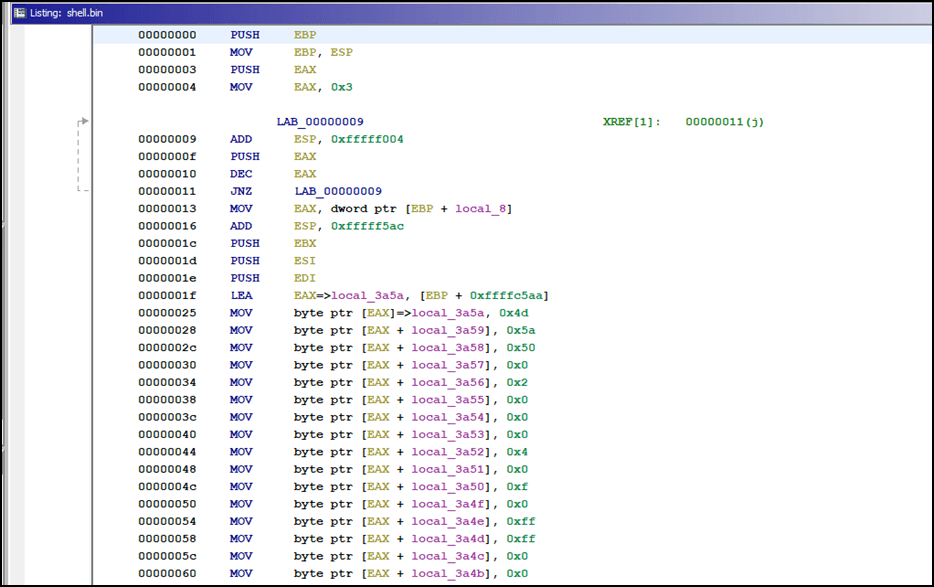Click the XREF[1]: field label
The image size is (934, 587).
(x=631, y=122)
